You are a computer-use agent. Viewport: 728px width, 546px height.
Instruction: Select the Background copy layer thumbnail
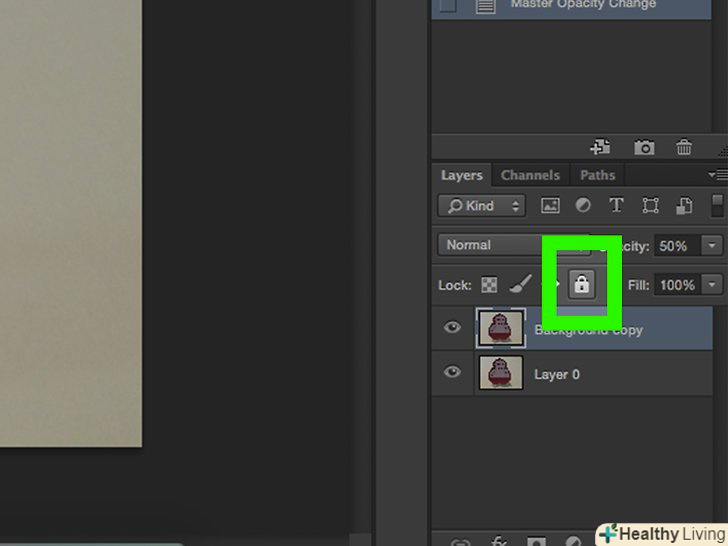pos(501,328)
